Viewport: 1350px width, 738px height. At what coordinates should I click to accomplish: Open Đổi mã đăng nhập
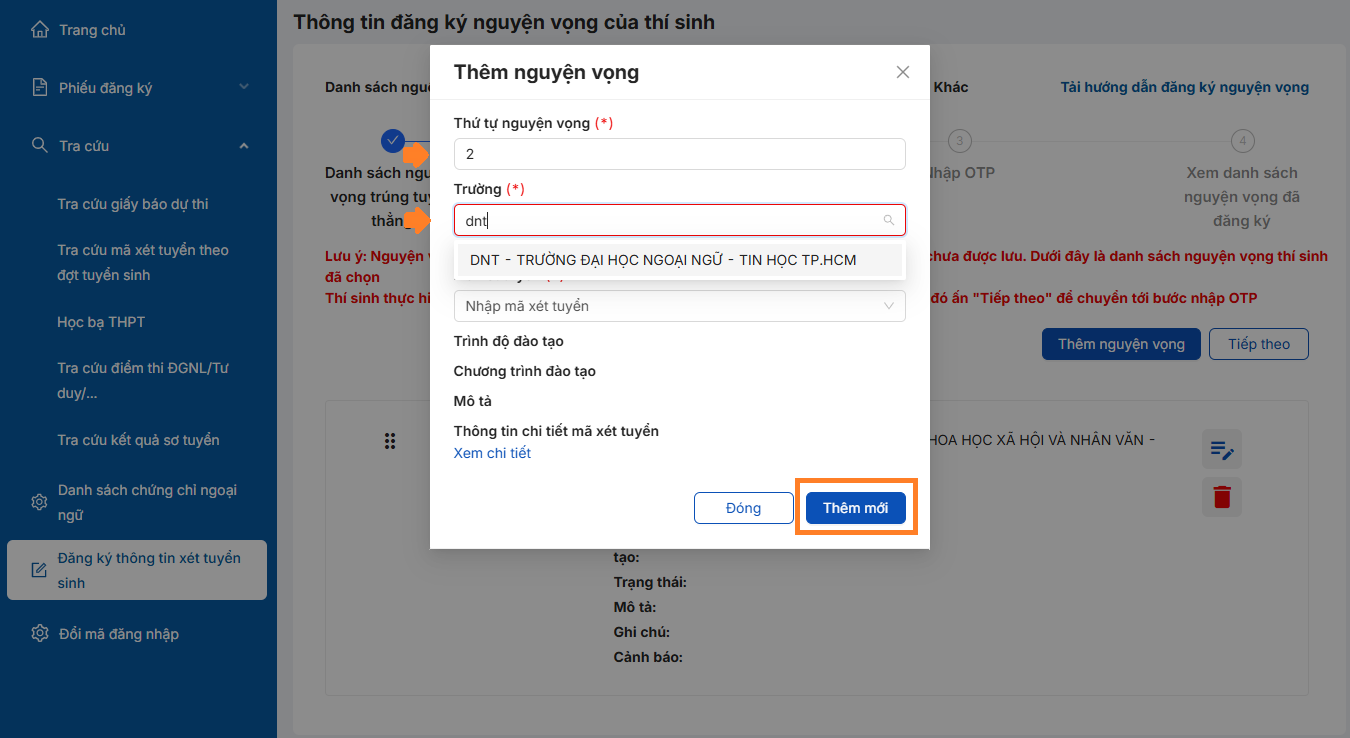click(119, 634)
